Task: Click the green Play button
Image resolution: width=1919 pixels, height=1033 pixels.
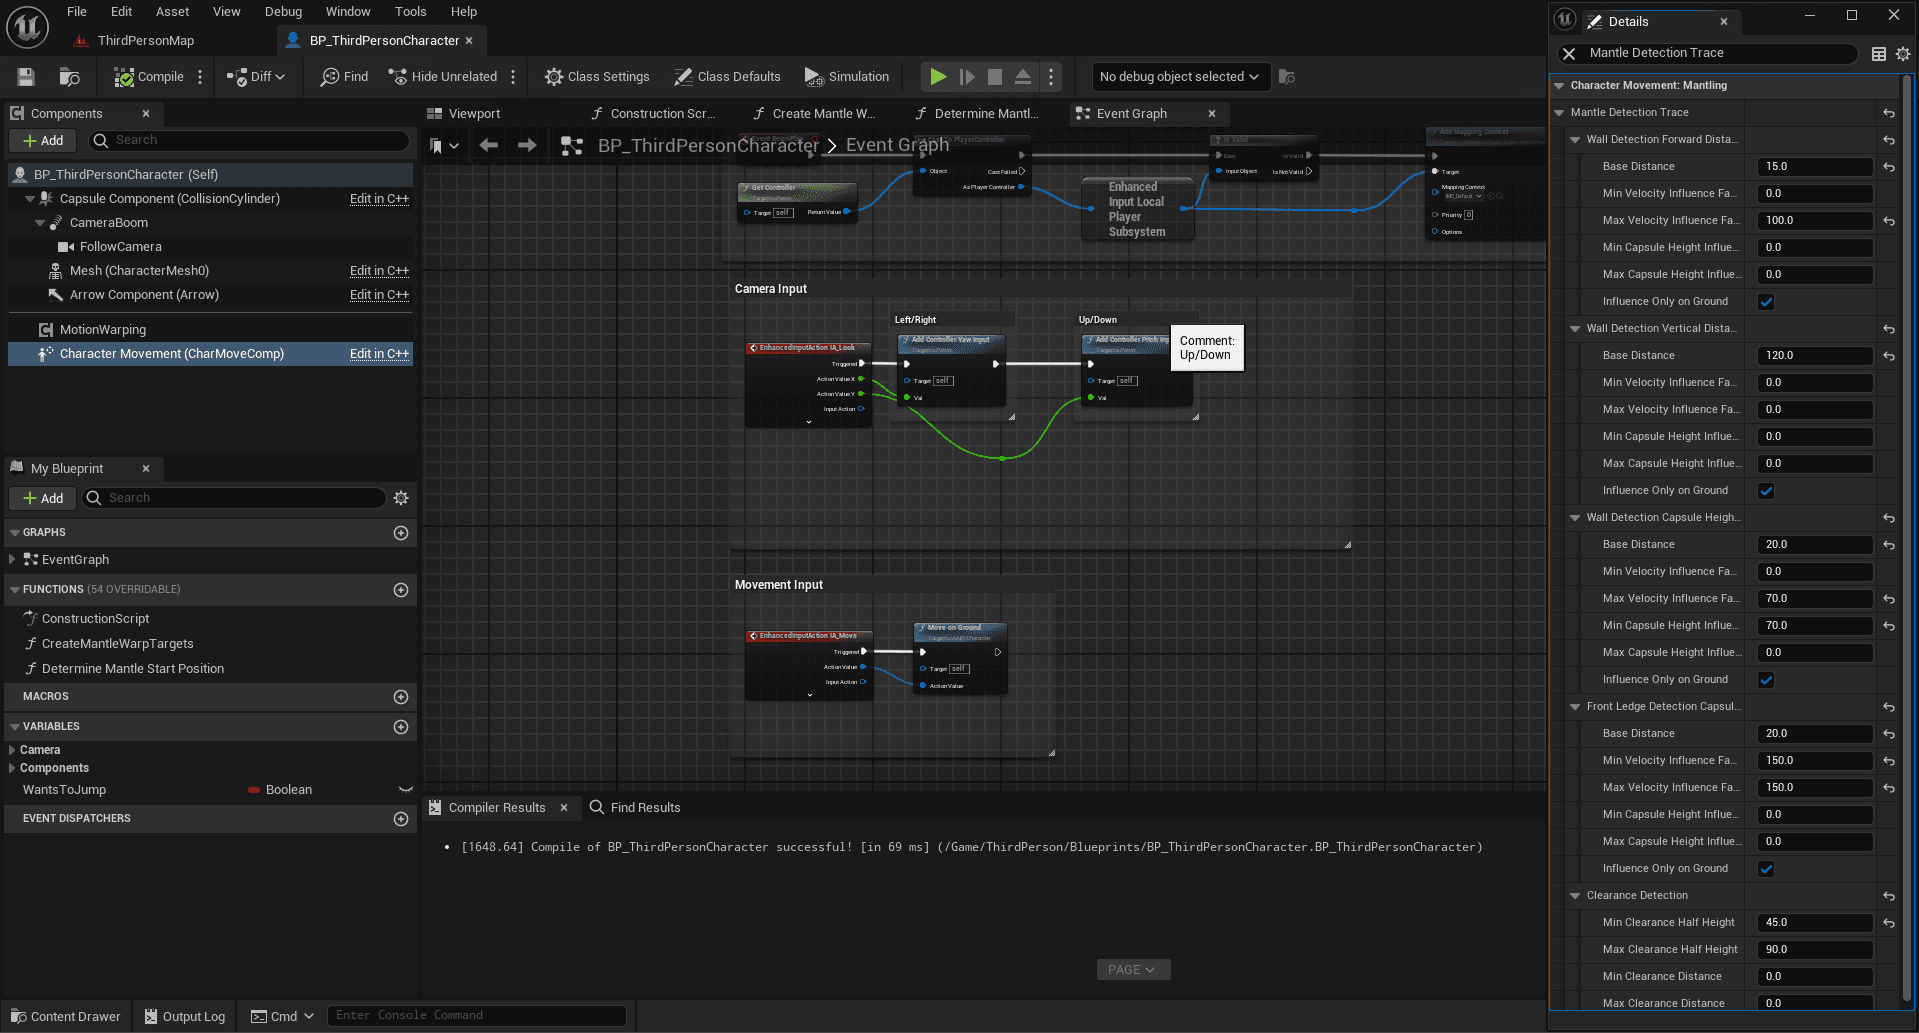Action: 938,77
